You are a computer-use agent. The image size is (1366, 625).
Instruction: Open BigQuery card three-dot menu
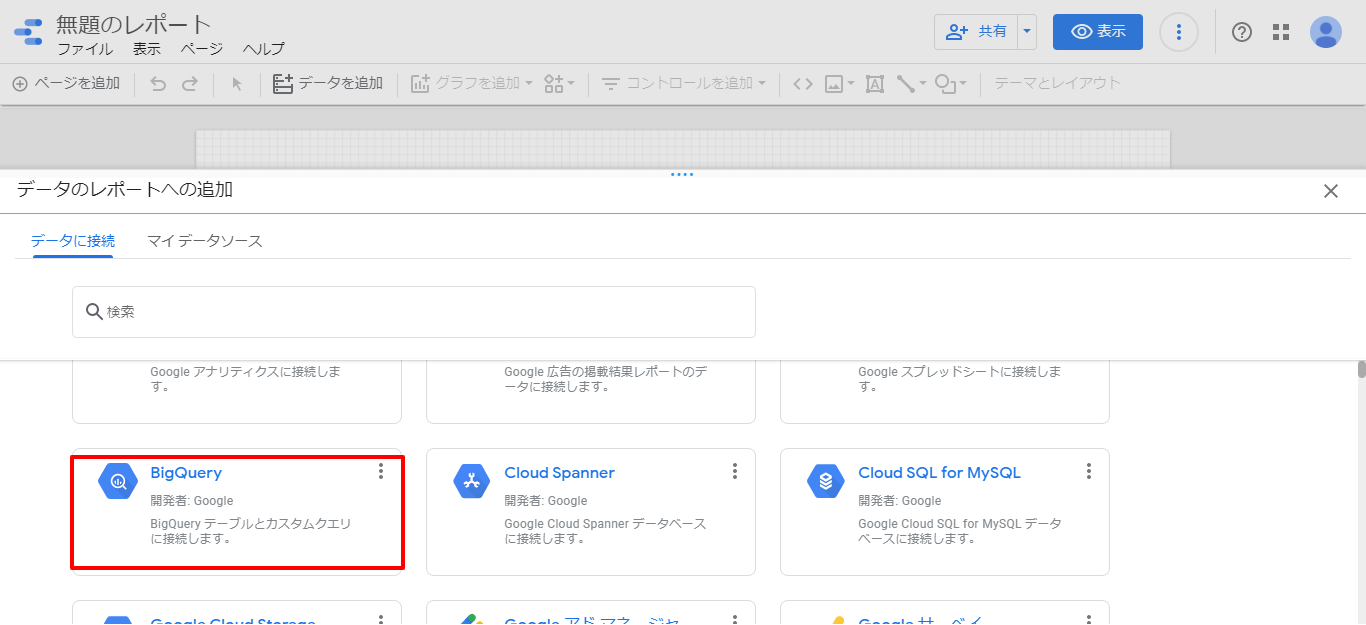point(381,471)
